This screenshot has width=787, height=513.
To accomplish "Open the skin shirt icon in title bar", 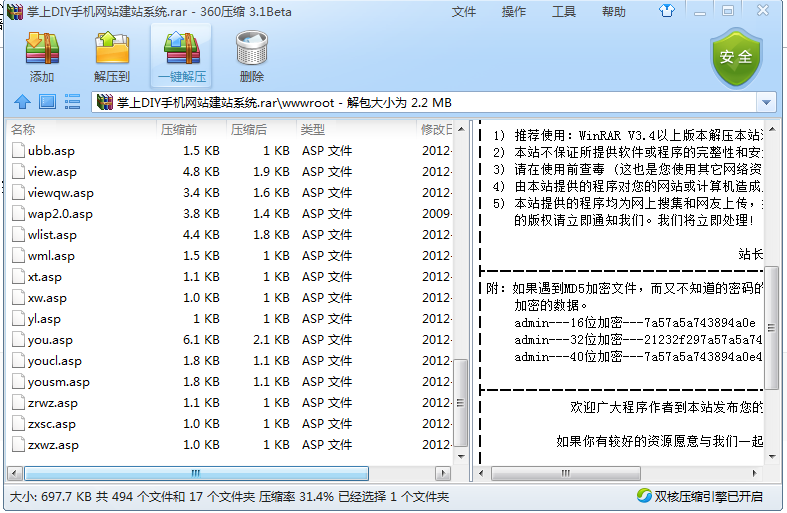I will coord(667,11).
